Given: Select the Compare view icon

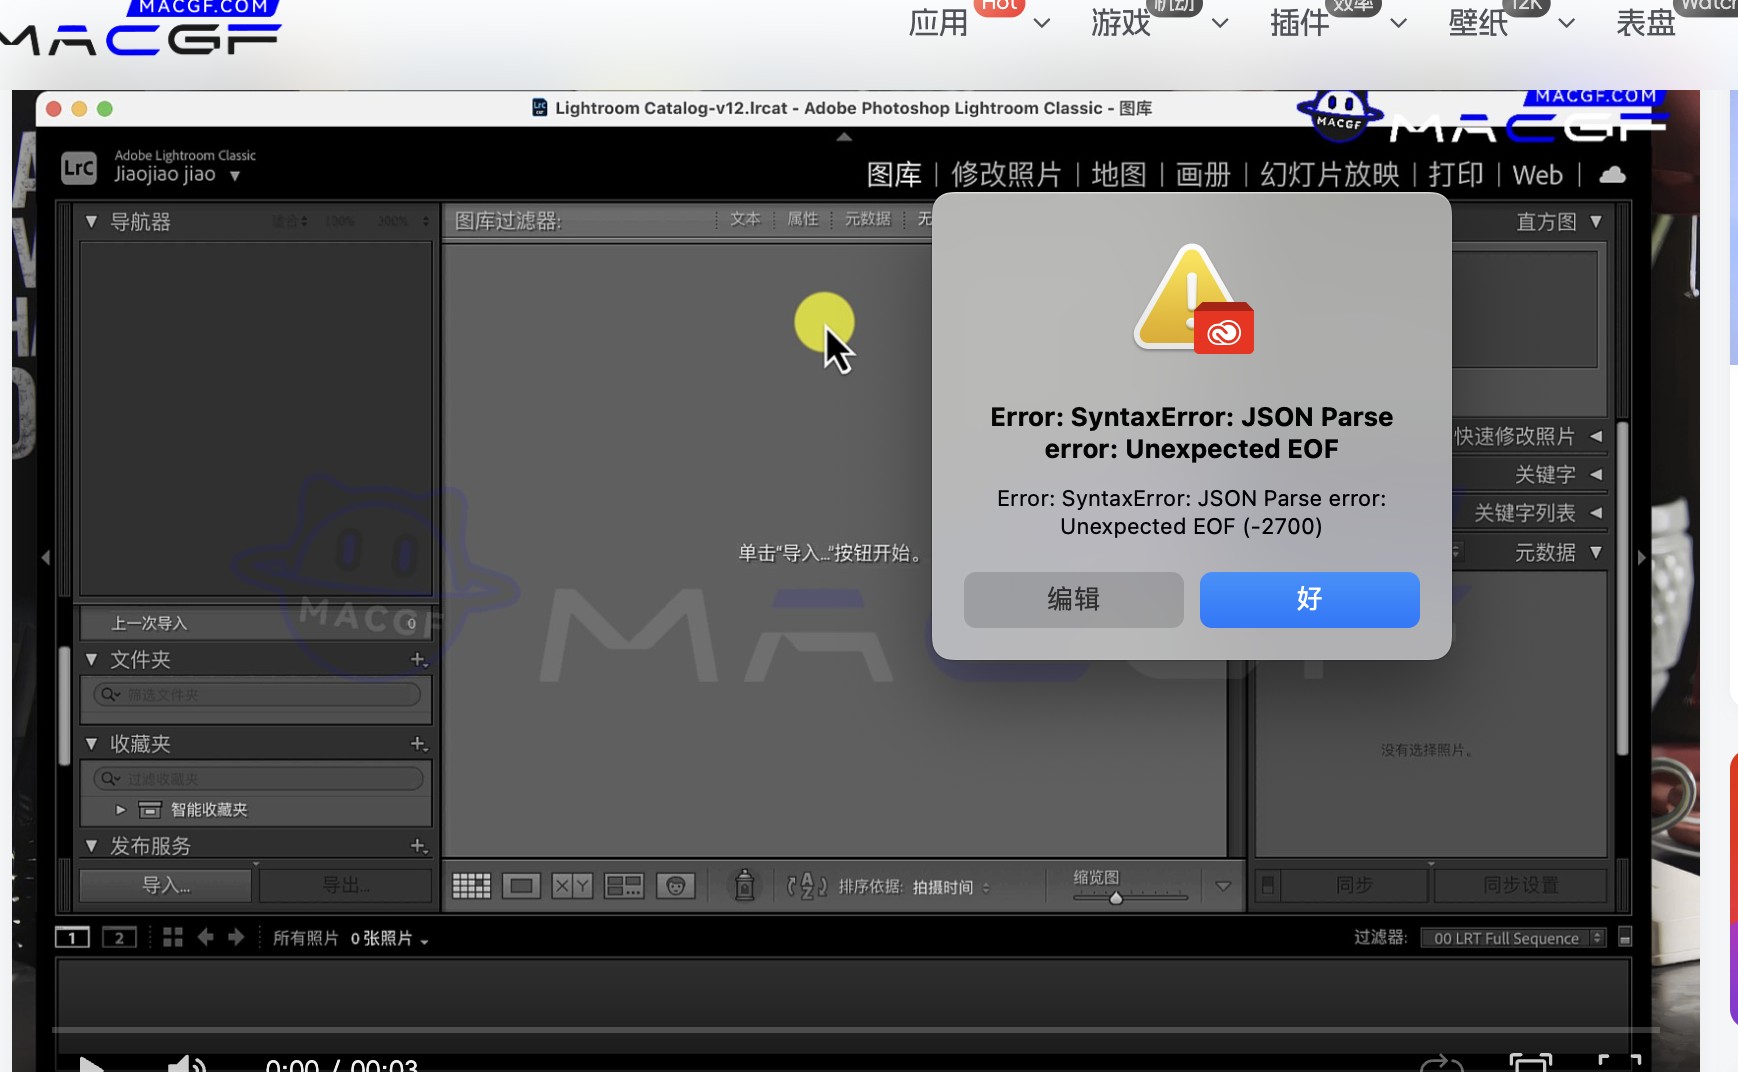Looking at the screenshot, I should [x=572, y=884].
